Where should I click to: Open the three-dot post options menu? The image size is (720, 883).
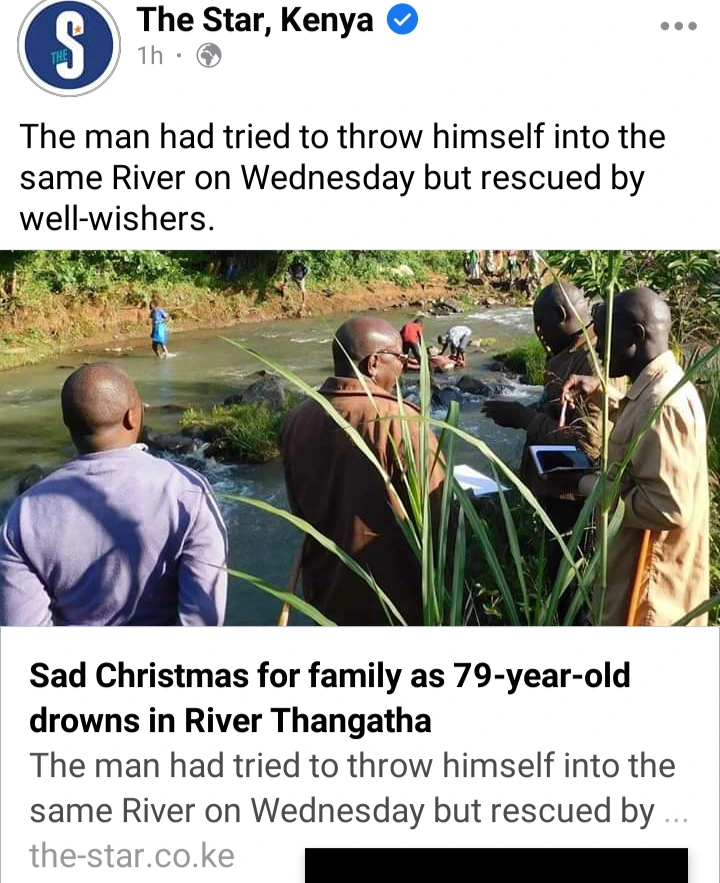point(679,26)
